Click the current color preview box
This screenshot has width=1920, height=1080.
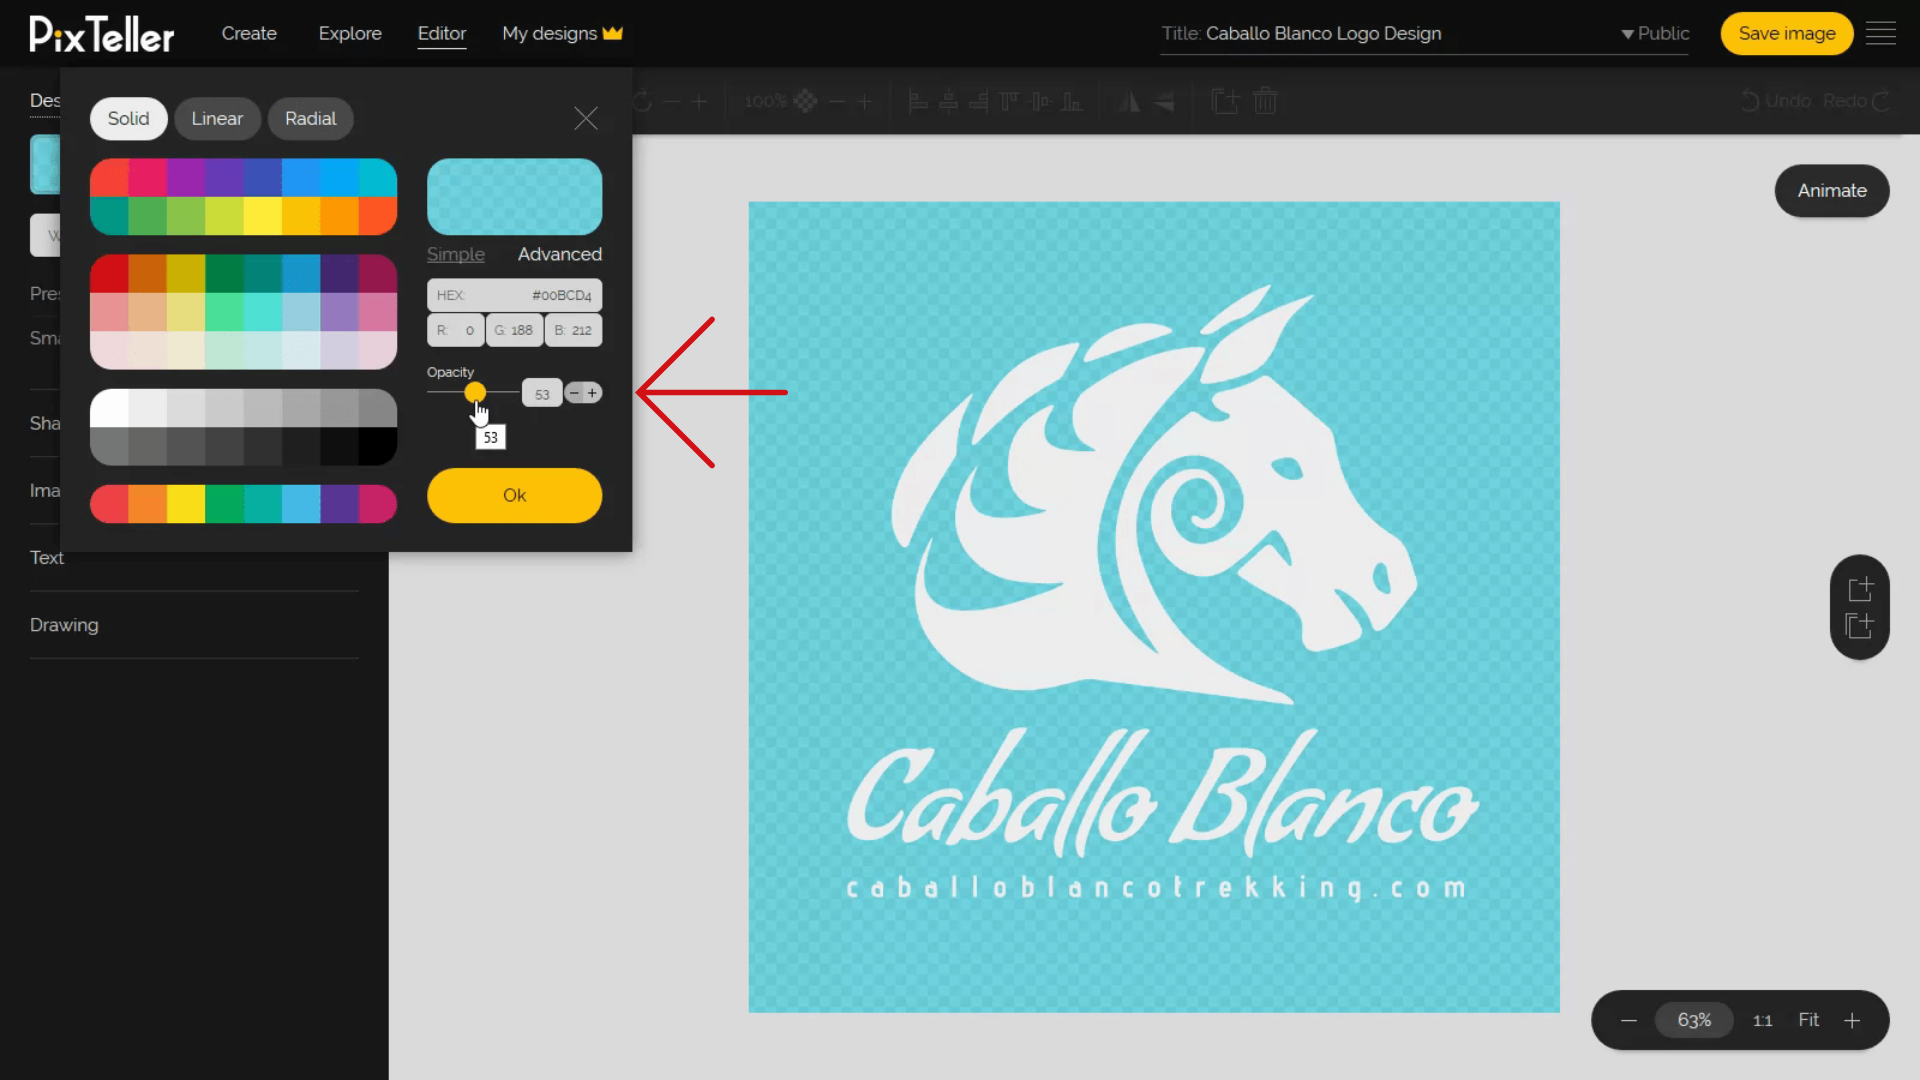click(515, 197)
